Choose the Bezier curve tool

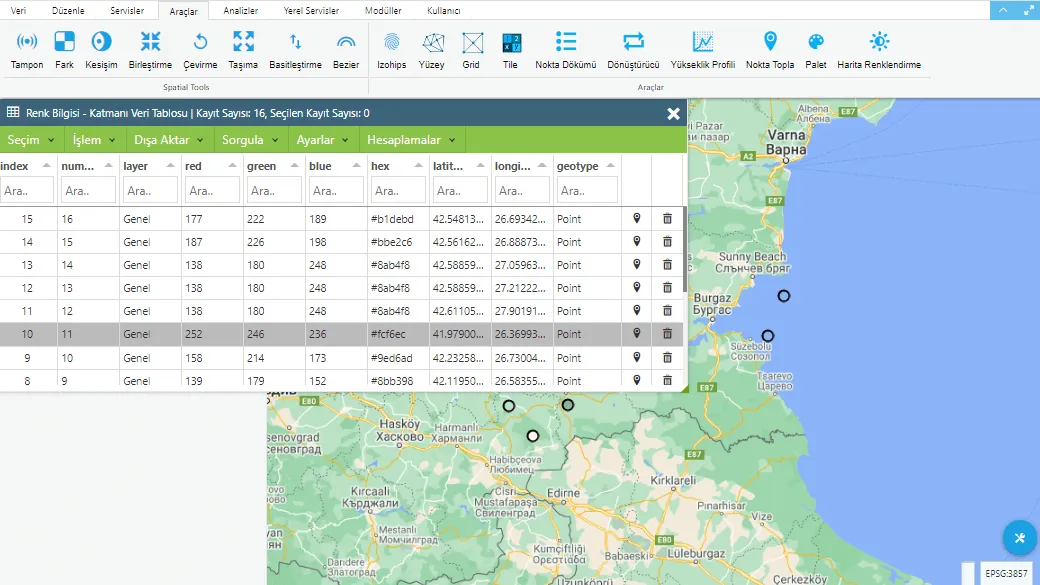pyautogui.click(x=346, y=50)
